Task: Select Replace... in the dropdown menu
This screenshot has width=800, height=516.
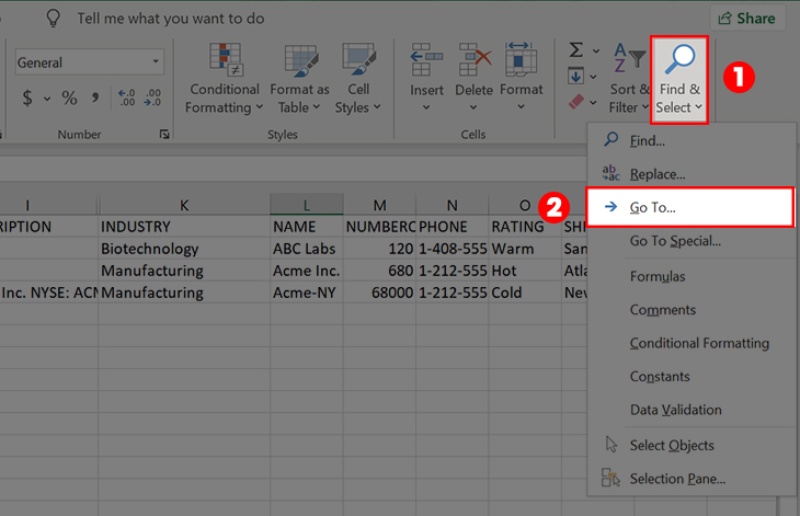Action: [x=657, y=174]
